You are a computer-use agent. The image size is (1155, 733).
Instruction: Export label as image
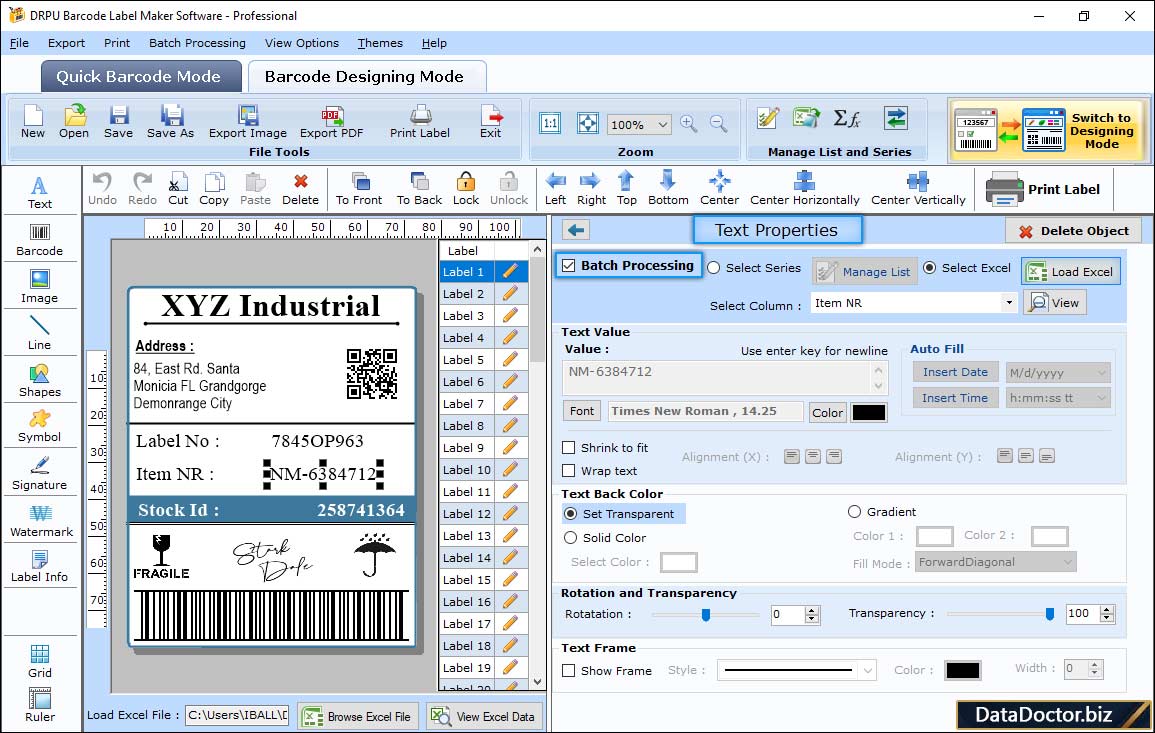(248, 122)
